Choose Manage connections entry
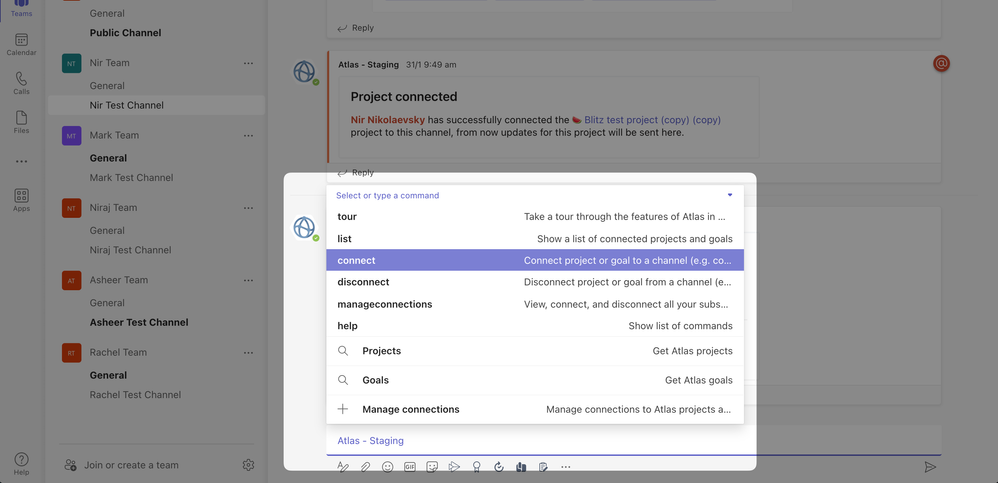Viewport: 998px width, 483px height. point(535,409)
